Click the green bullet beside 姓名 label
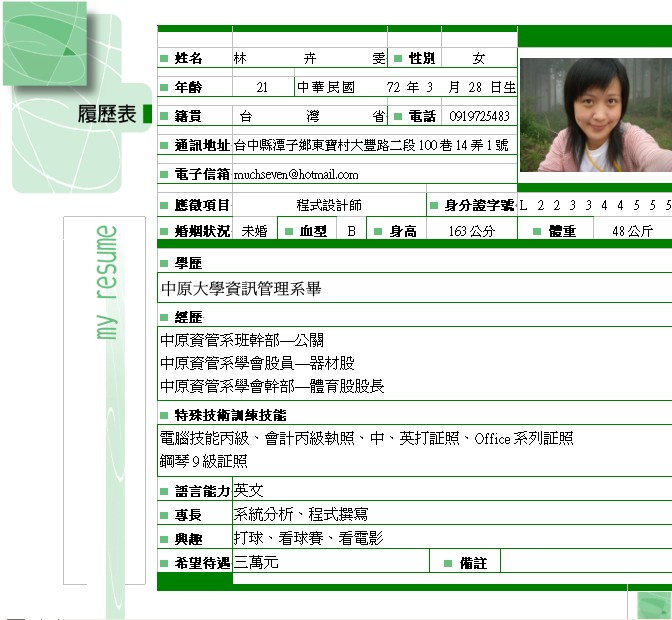This screenshot has width=672, height=620. (165, 59)
